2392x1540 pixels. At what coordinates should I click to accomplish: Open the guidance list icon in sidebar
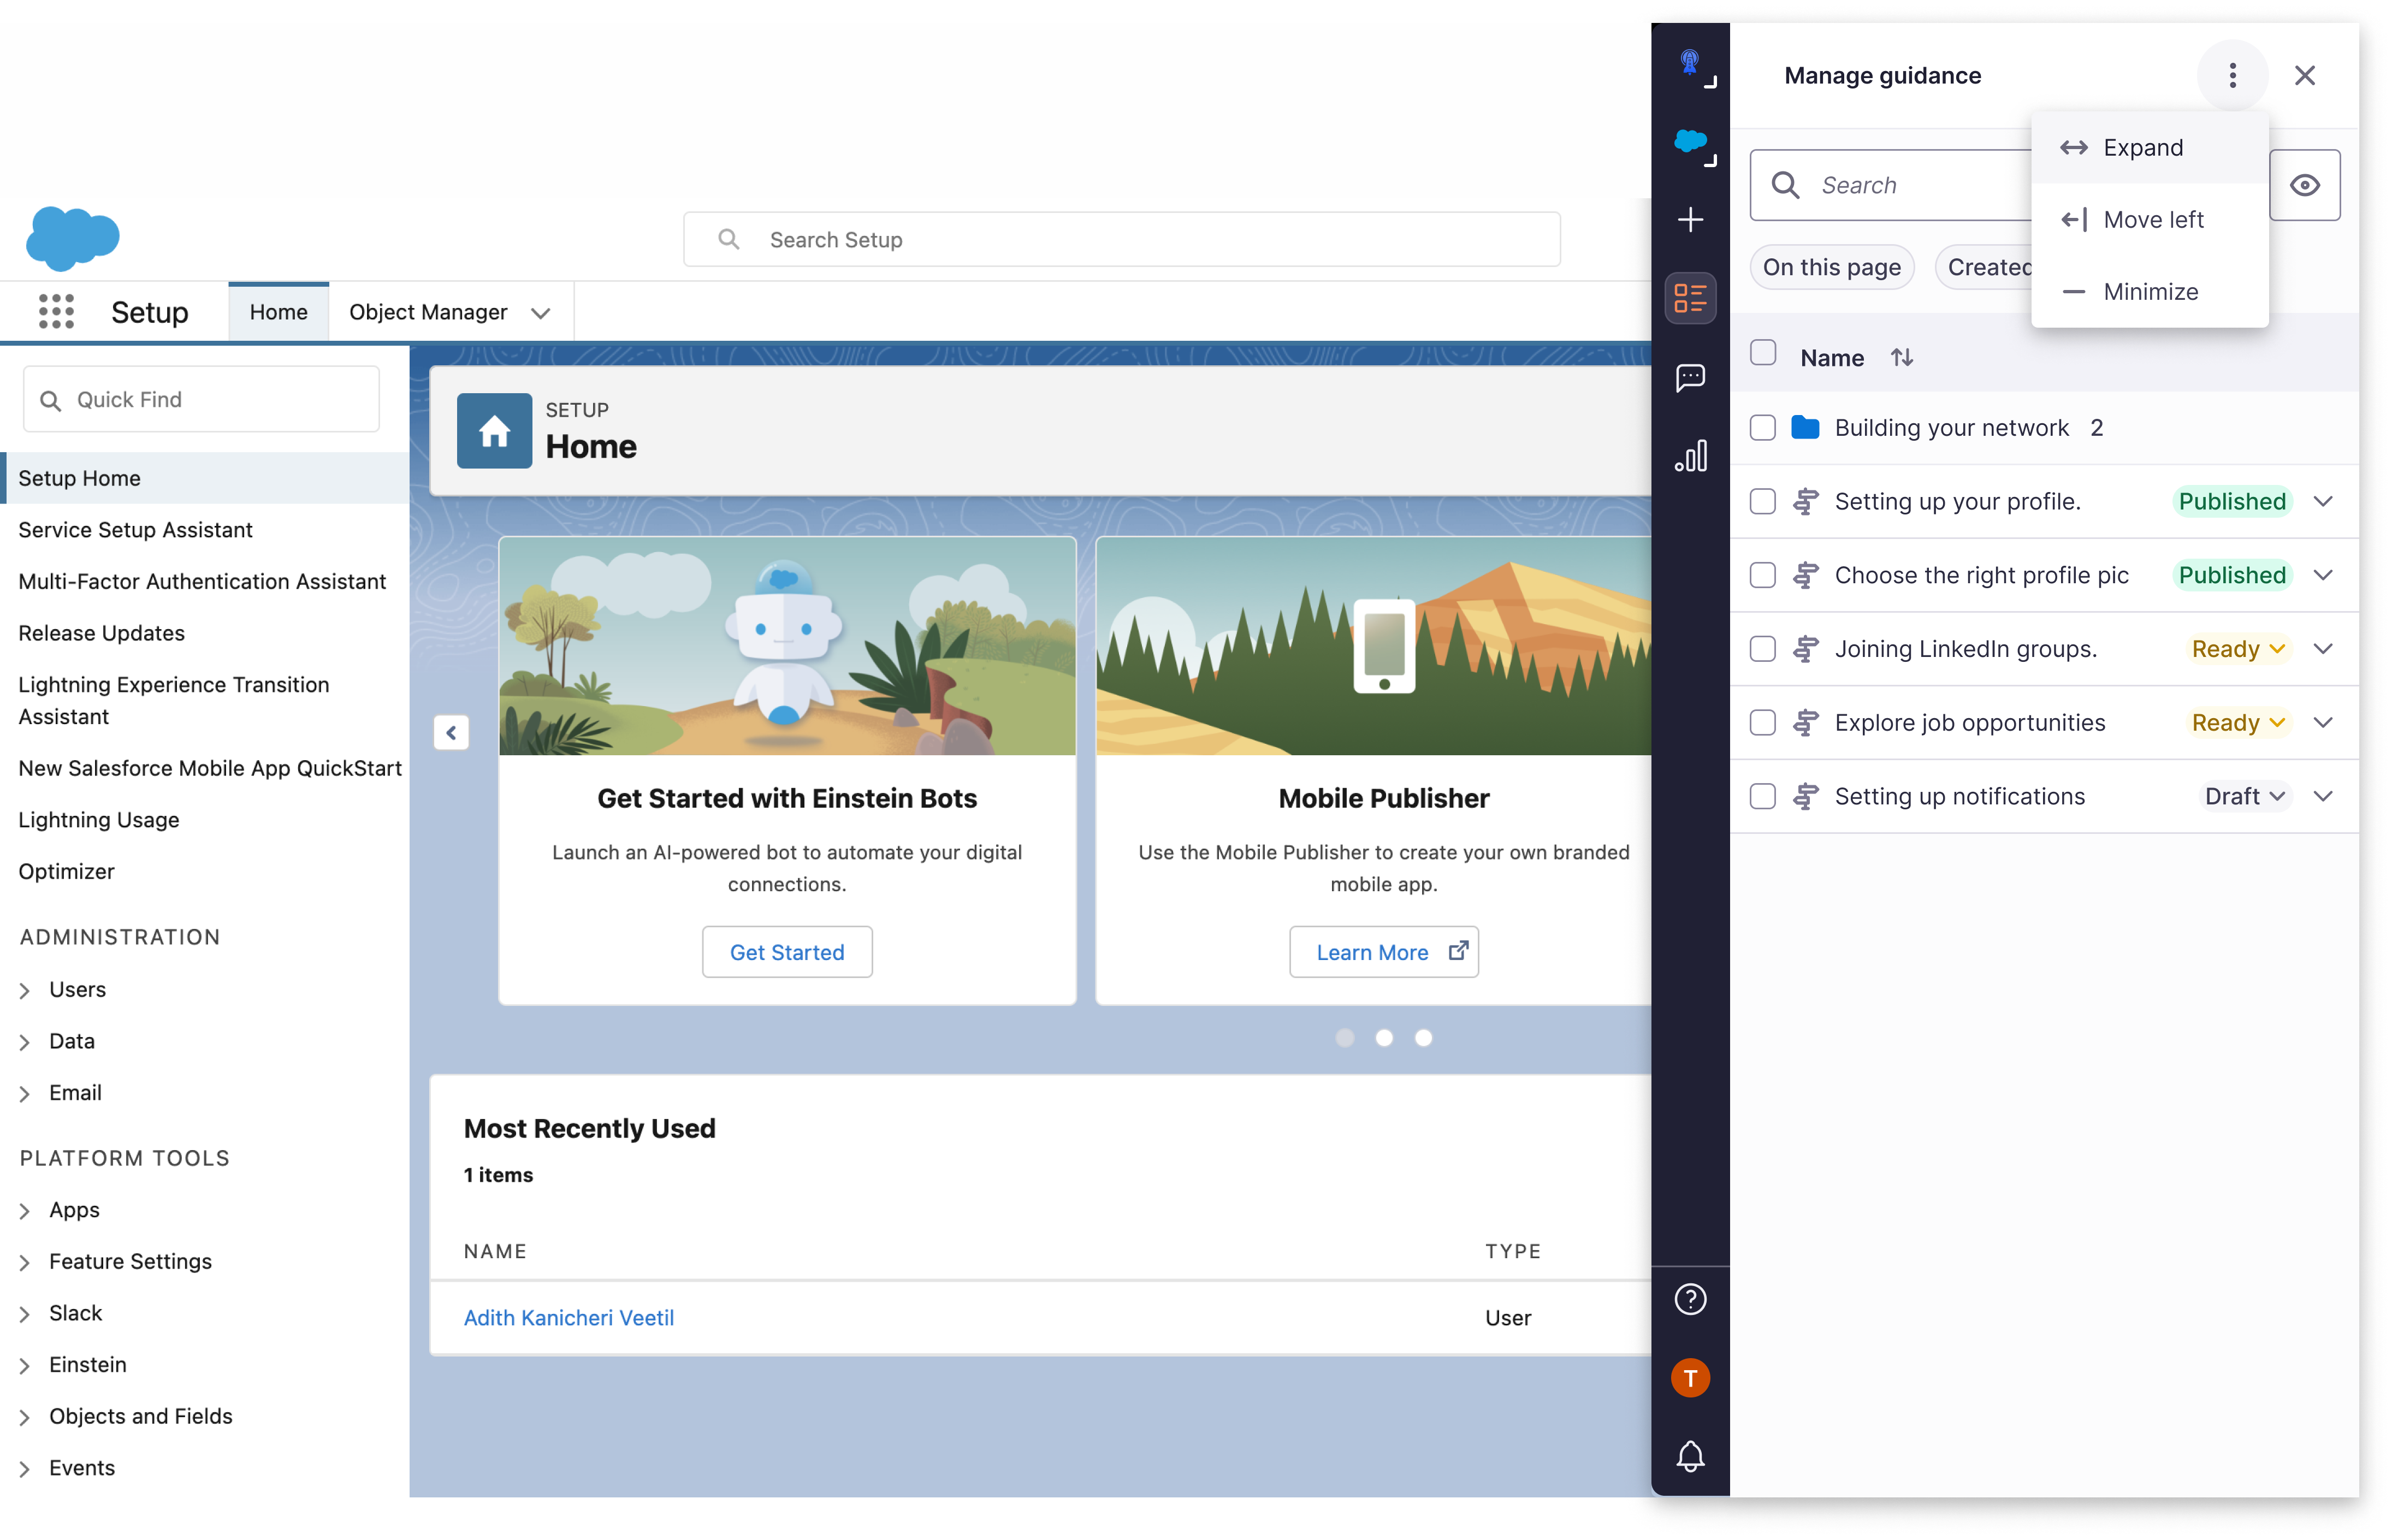click(1690, 298)
